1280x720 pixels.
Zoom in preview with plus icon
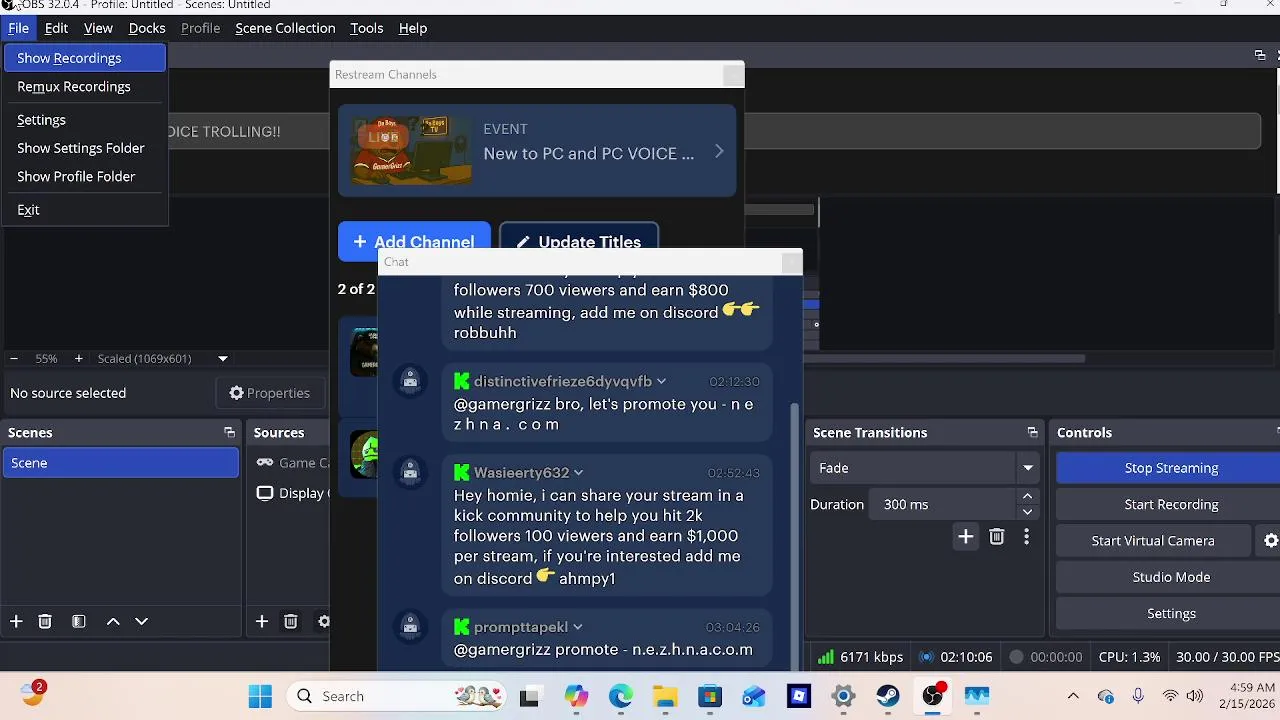78,358
